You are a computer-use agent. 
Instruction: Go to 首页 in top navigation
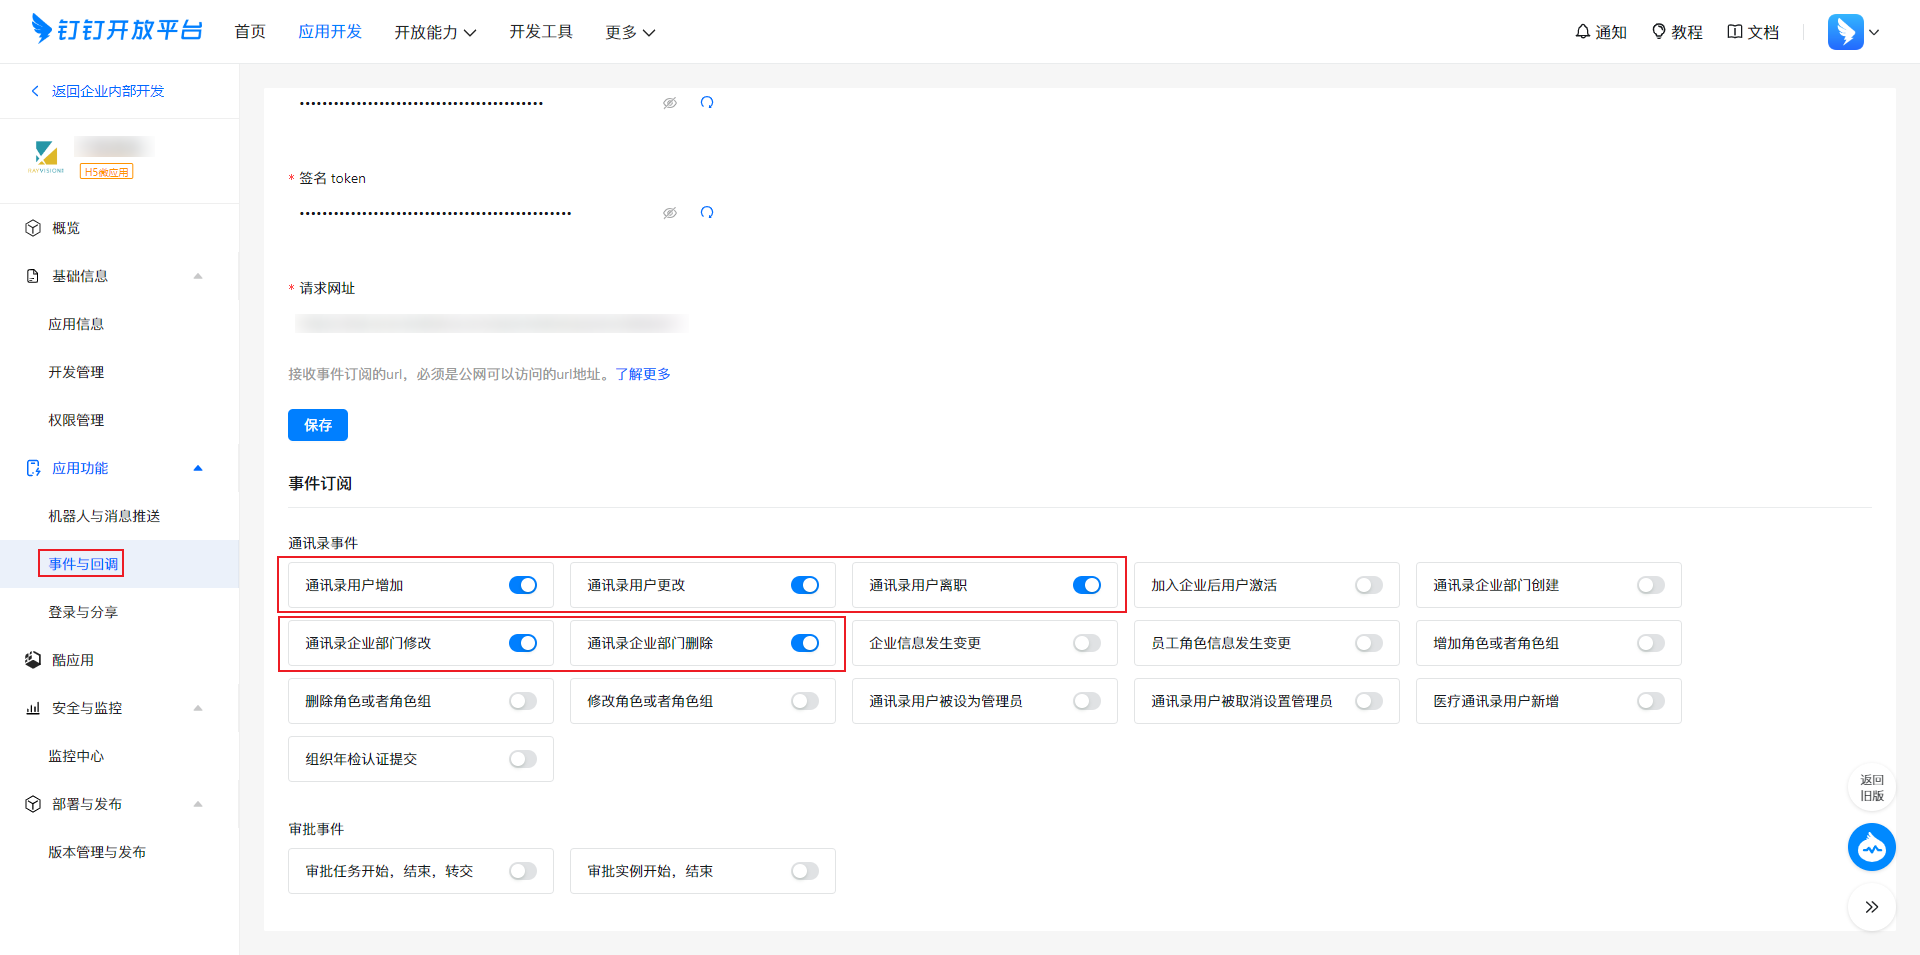pyautogui.click(x=250, y=32)
